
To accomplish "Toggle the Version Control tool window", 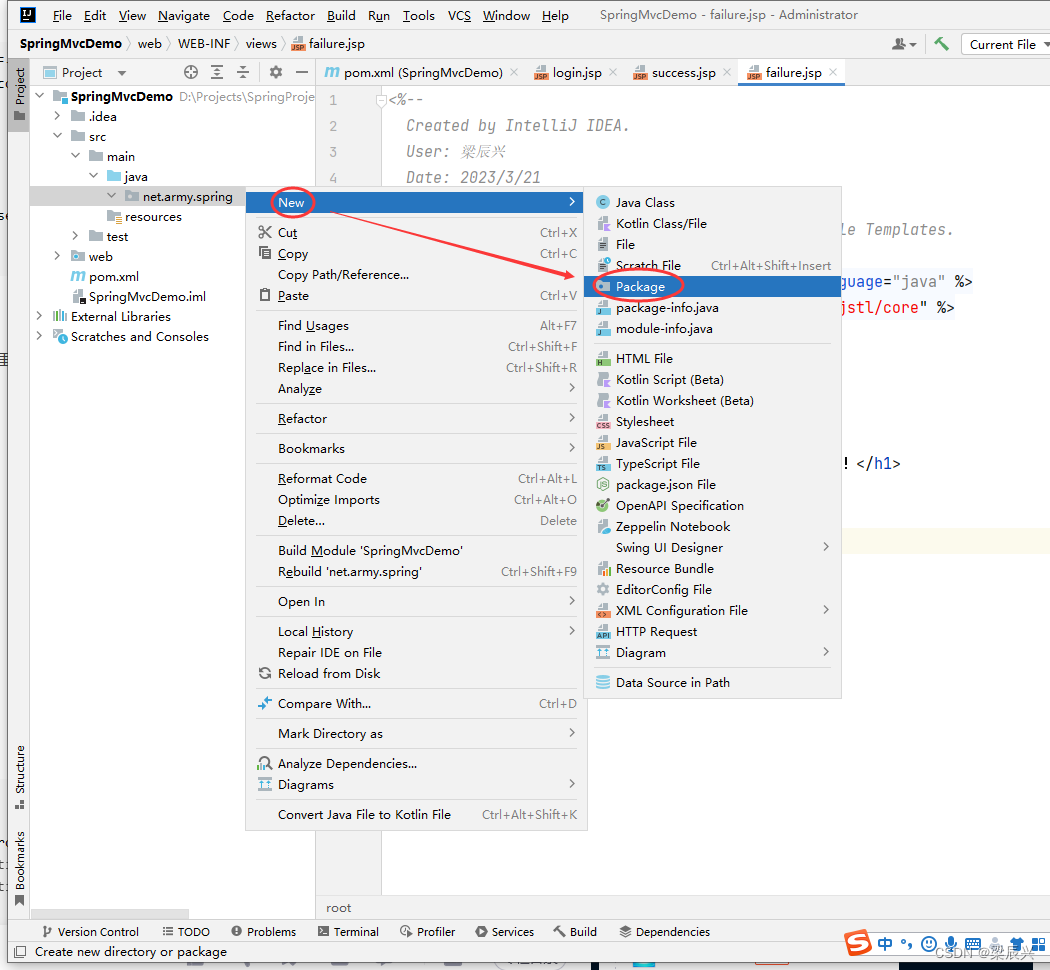I will tap(90, 931).
